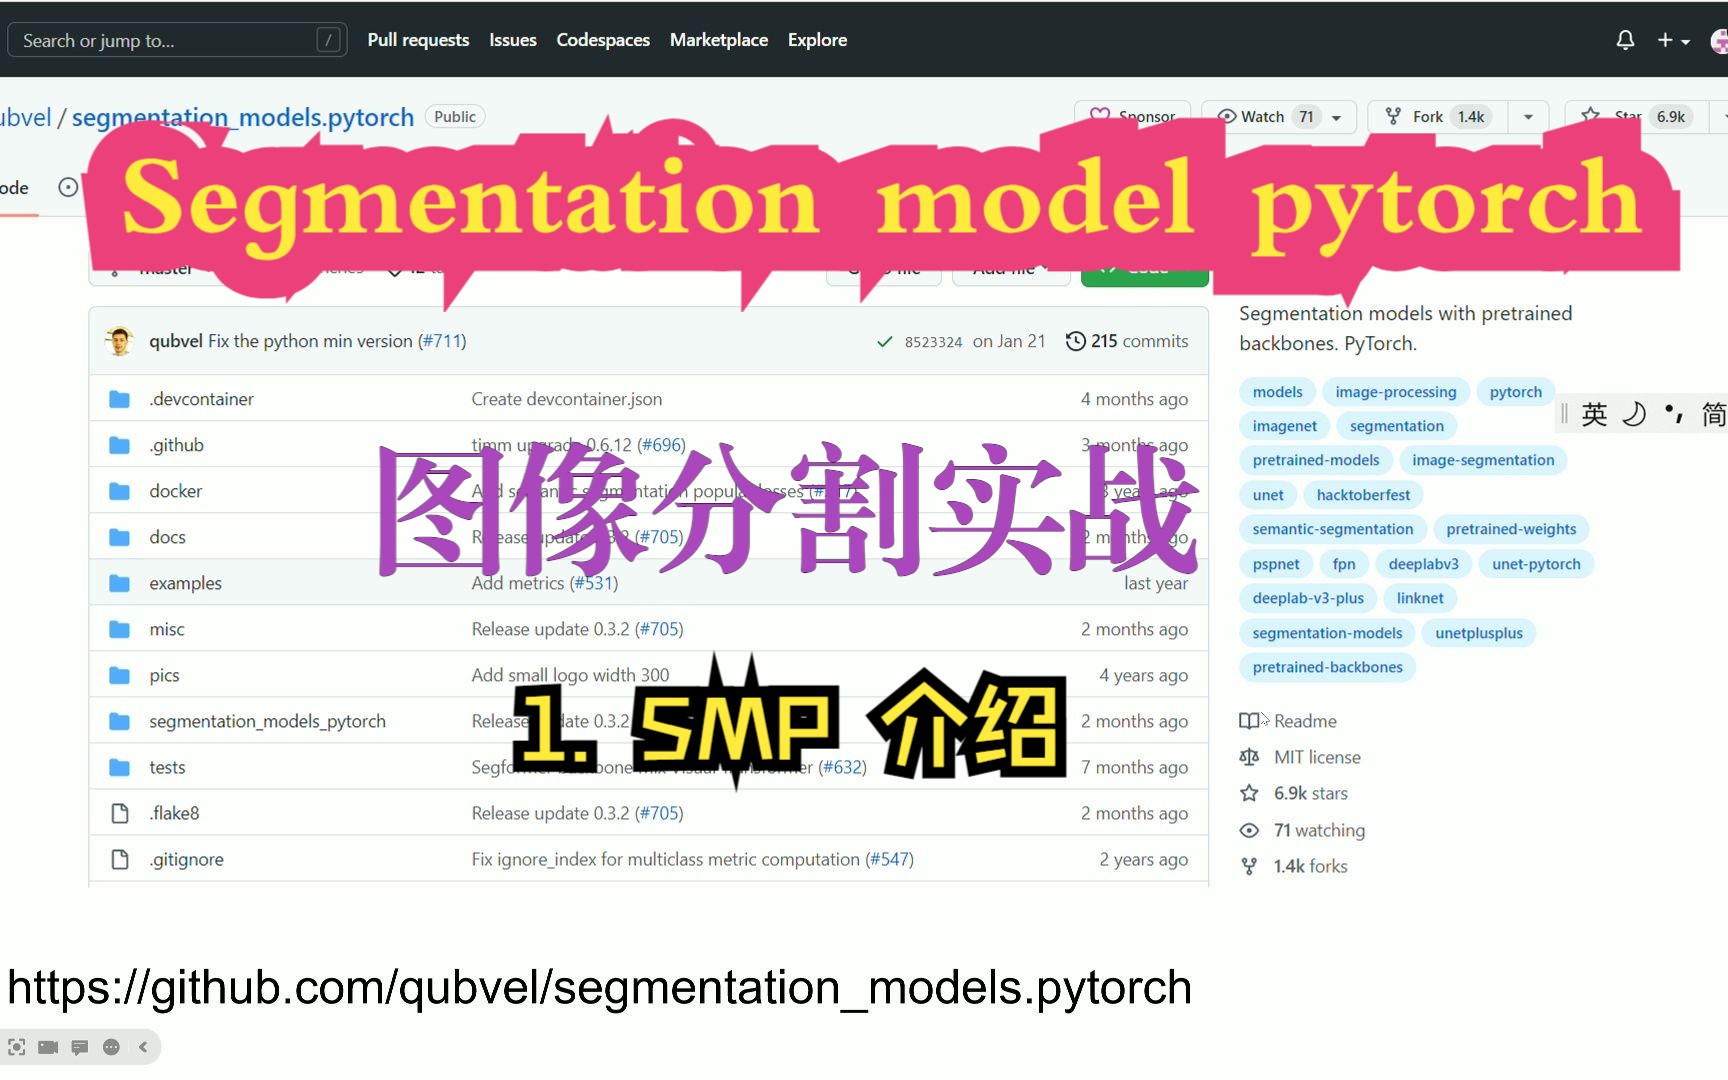Click the watching eye icon in sidebar
Image resolution: width=1728 pixels, height=1080 pixels.
point(1249,830)
